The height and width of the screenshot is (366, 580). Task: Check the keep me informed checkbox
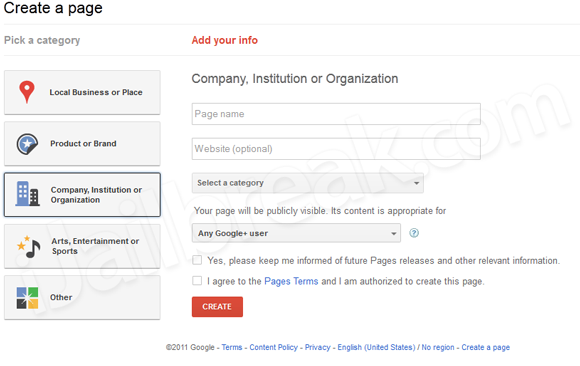(197, 260)
